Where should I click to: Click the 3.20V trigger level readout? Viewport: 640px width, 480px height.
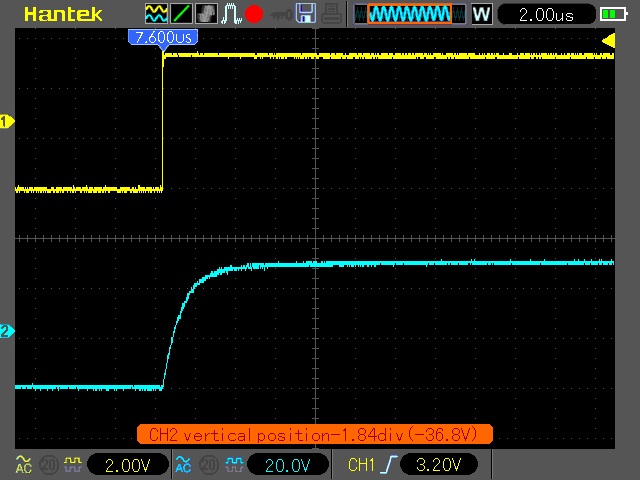439,464
